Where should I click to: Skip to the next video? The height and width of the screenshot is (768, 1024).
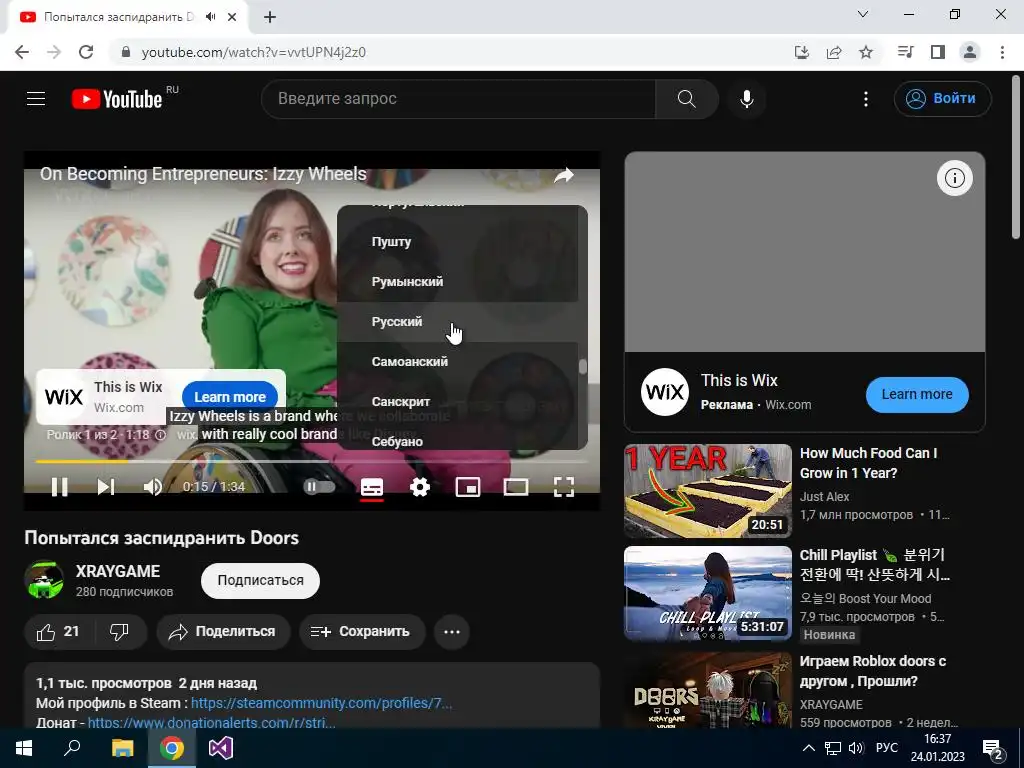point(106,487)
